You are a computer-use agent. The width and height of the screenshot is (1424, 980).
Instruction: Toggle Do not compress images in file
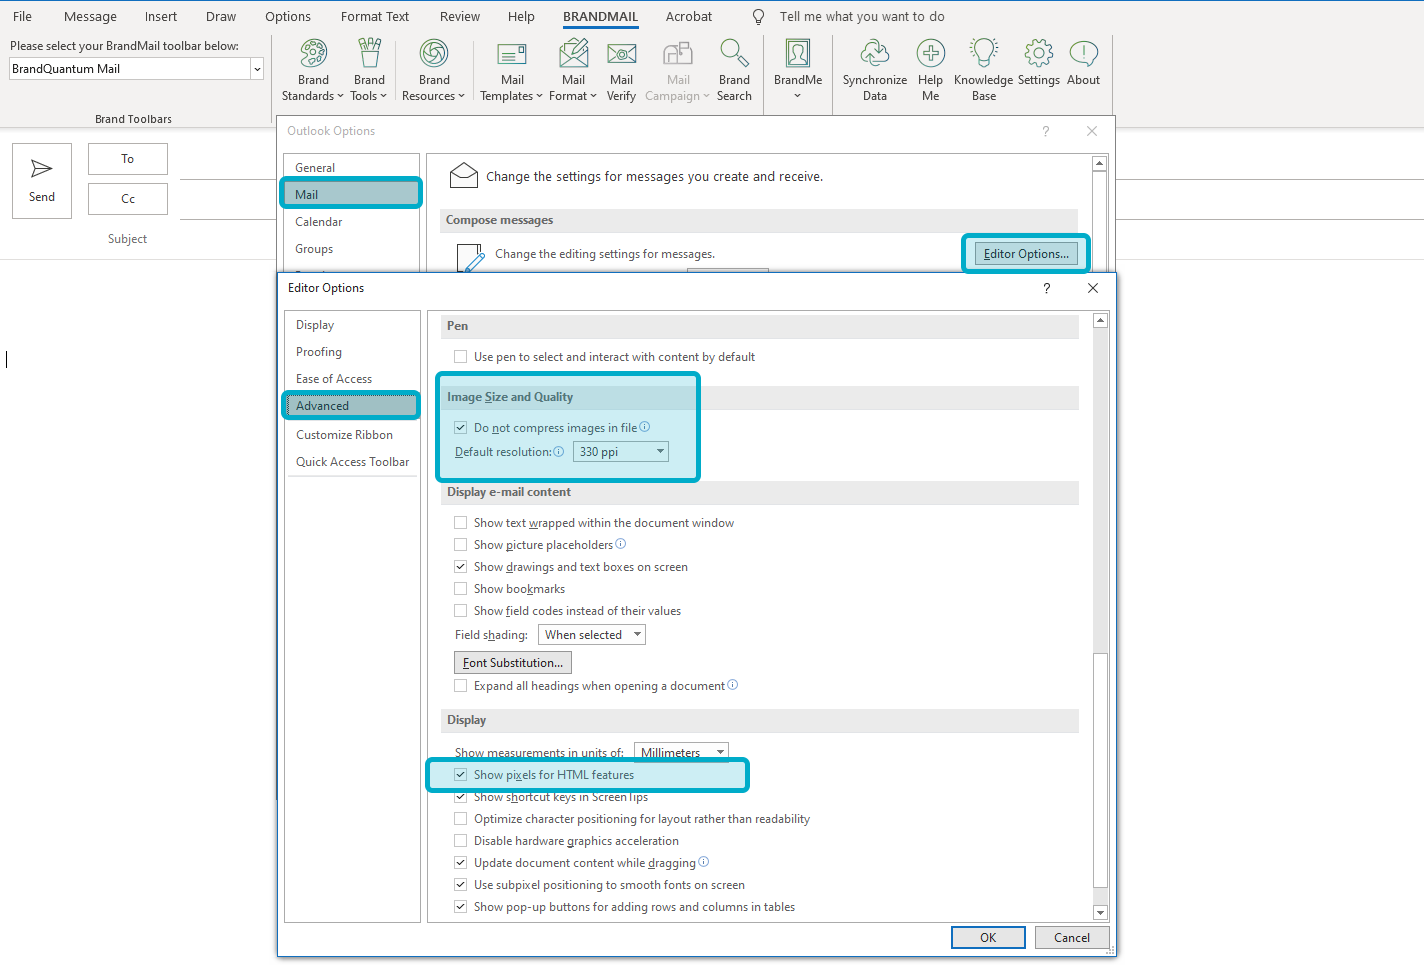coord(461,427)
